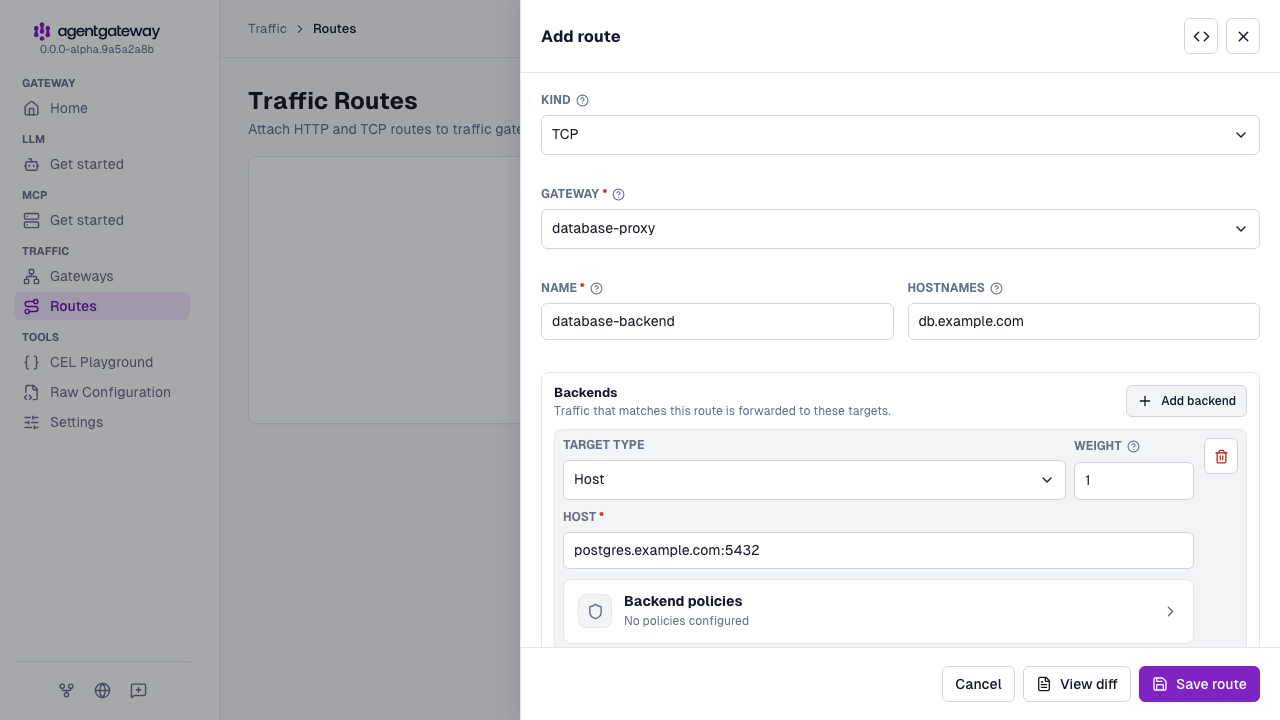Click the Name help icon

click(597, 288)
